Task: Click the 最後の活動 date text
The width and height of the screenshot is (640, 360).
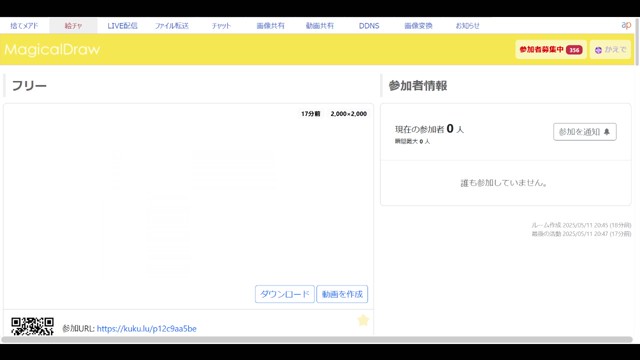Action: (x=581, y=234)
